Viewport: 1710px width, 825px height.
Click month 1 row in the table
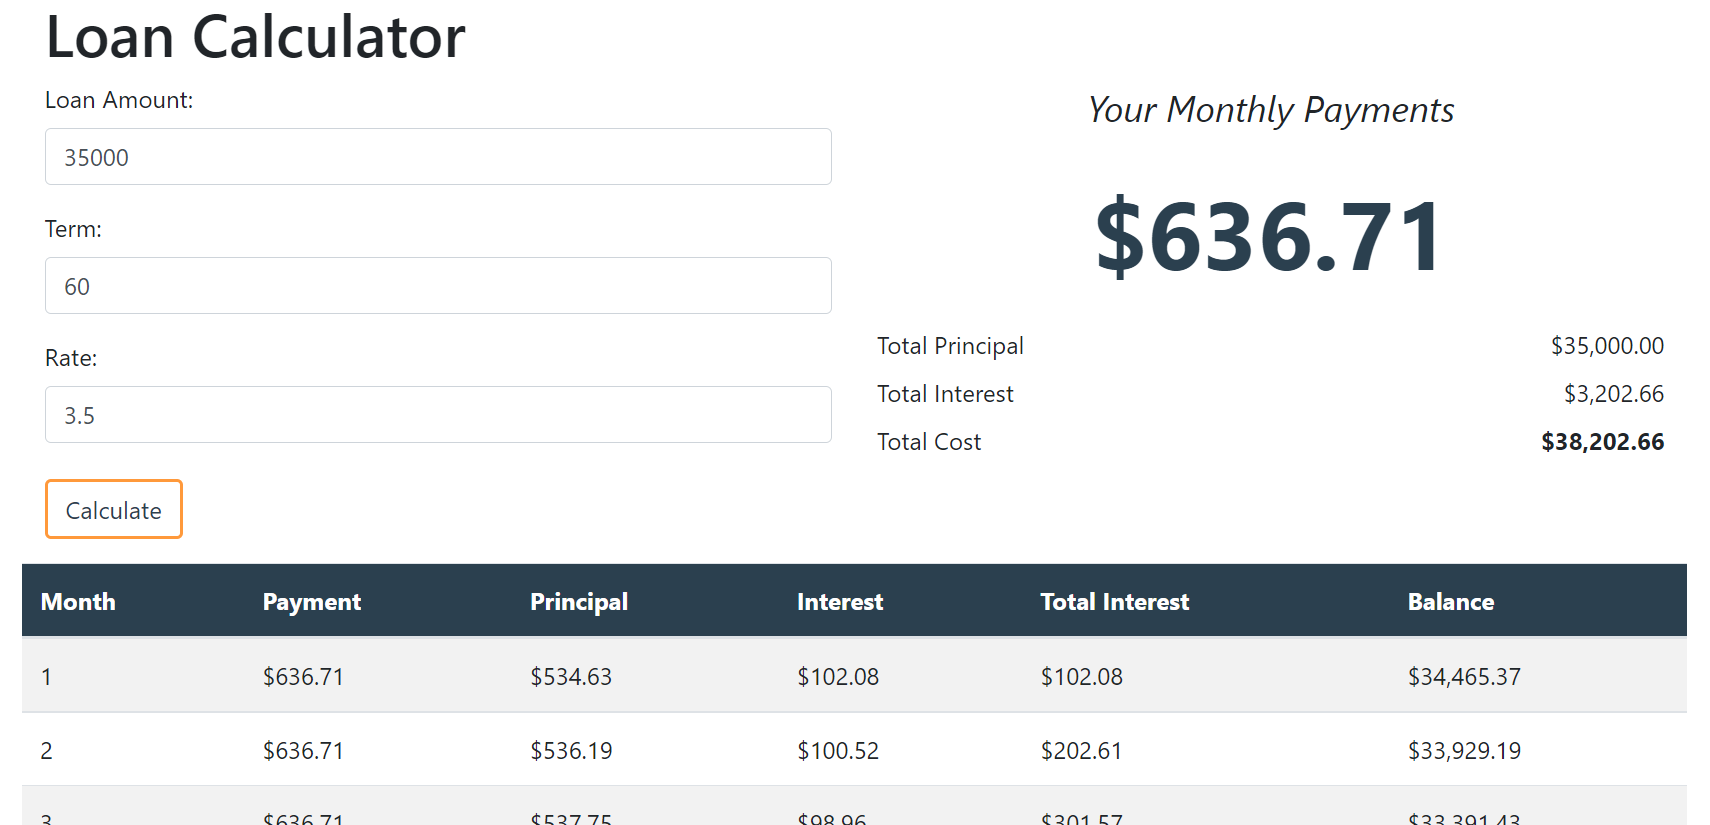pos(46,676)
